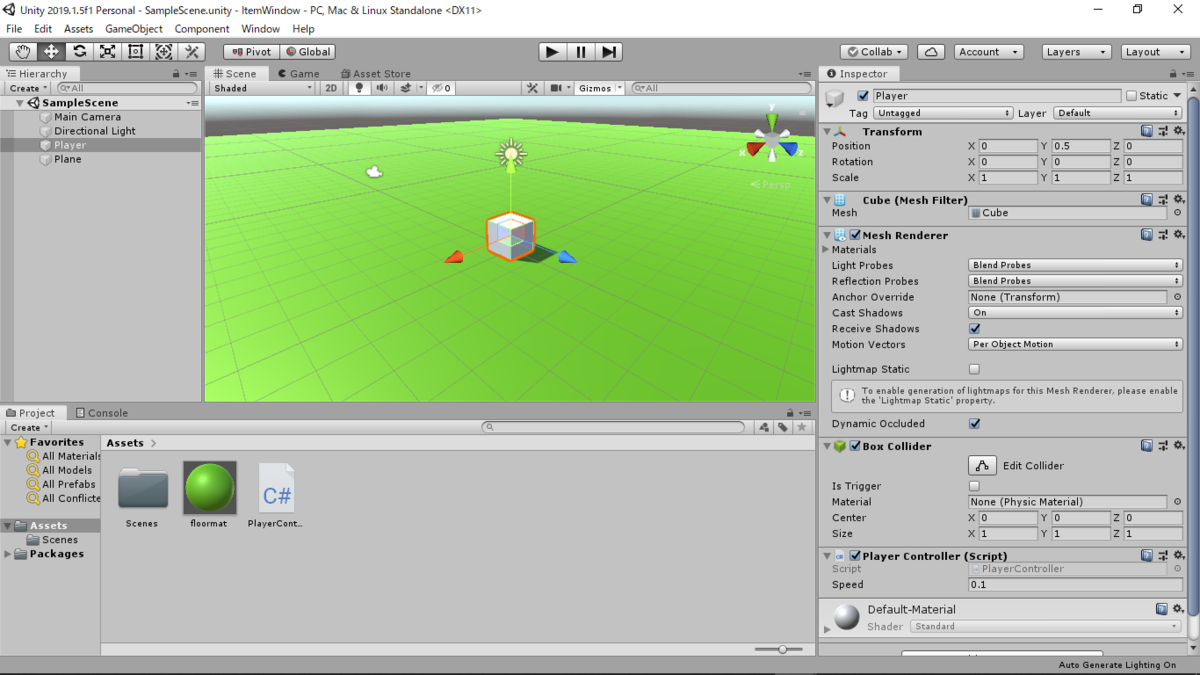Viewport: 1200px width, 675px height.
Task: Select the combined Transform tool
Action: [x=164, y=52]
